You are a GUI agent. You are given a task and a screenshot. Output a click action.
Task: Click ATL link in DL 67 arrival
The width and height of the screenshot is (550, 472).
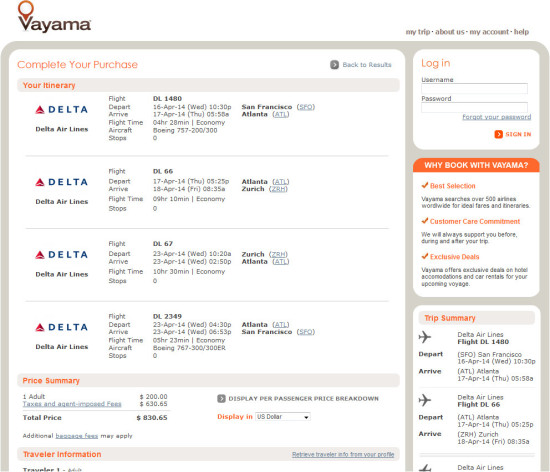click(281, 262)
